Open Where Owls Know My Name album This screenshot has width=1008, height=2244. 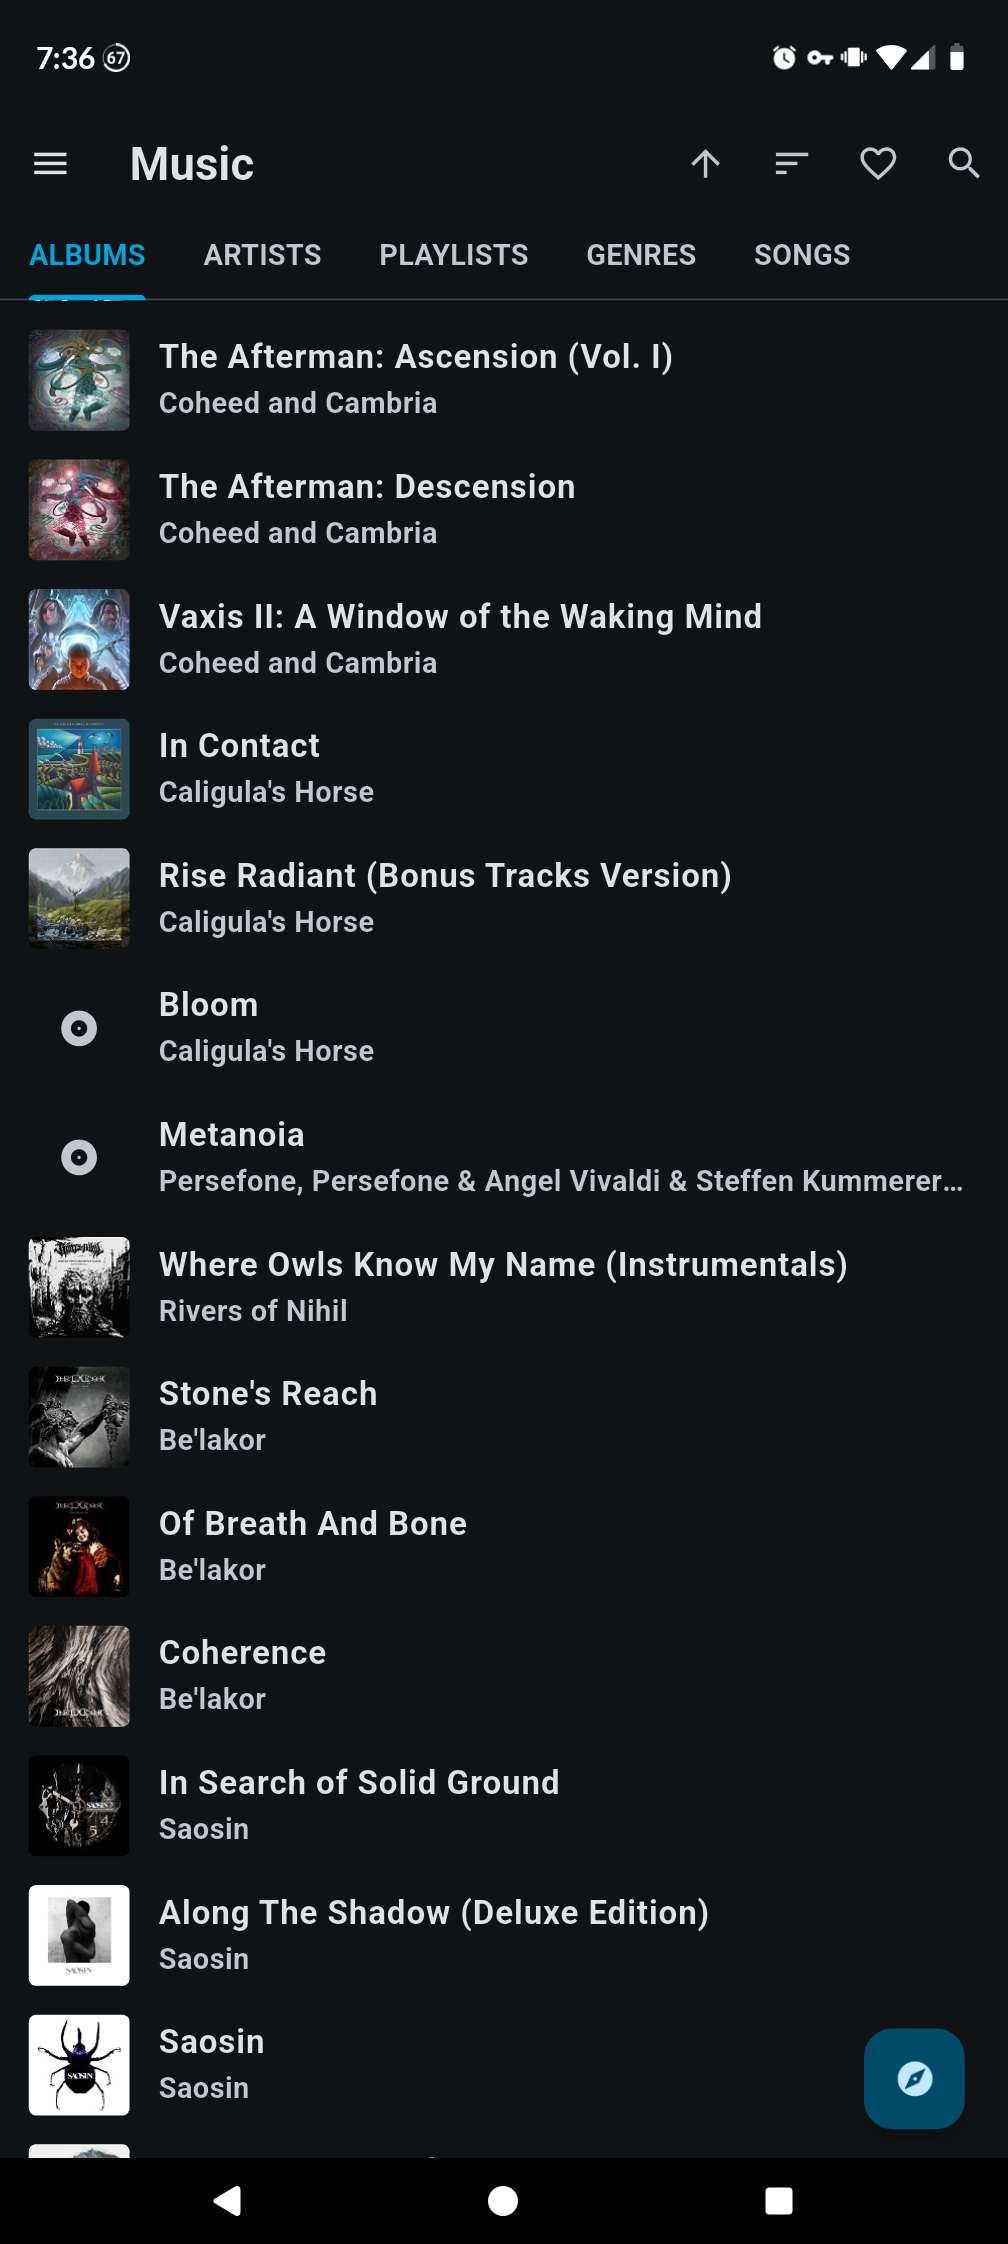coord(502,1286)
